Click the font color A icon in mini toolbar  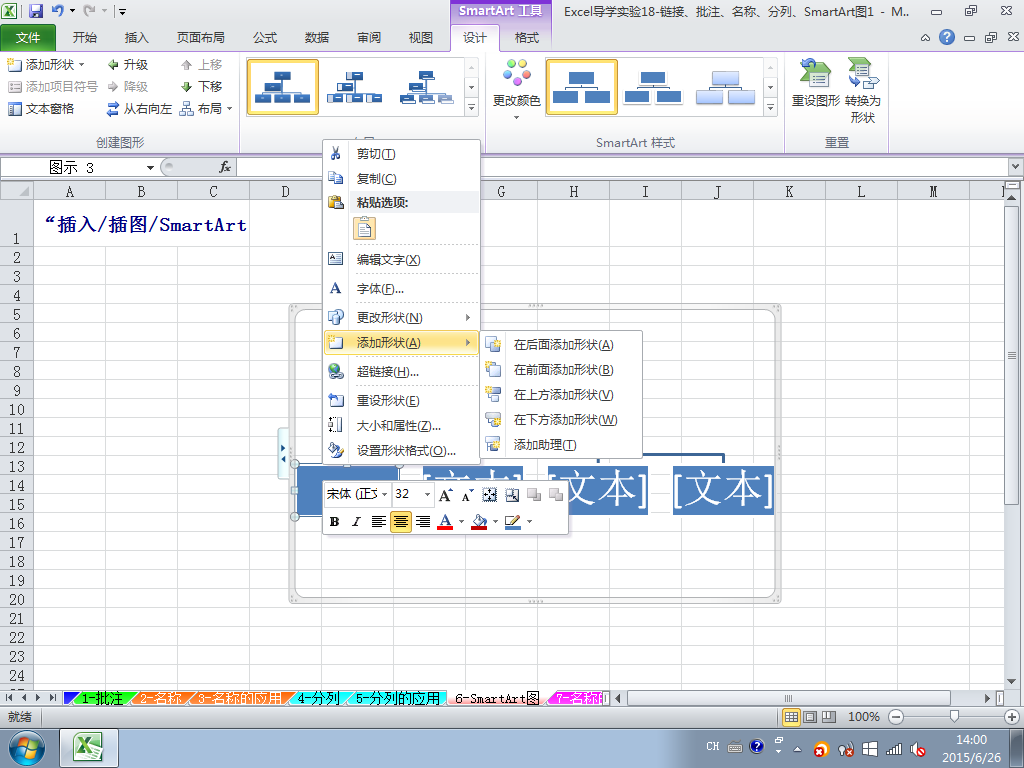(445, 521)
